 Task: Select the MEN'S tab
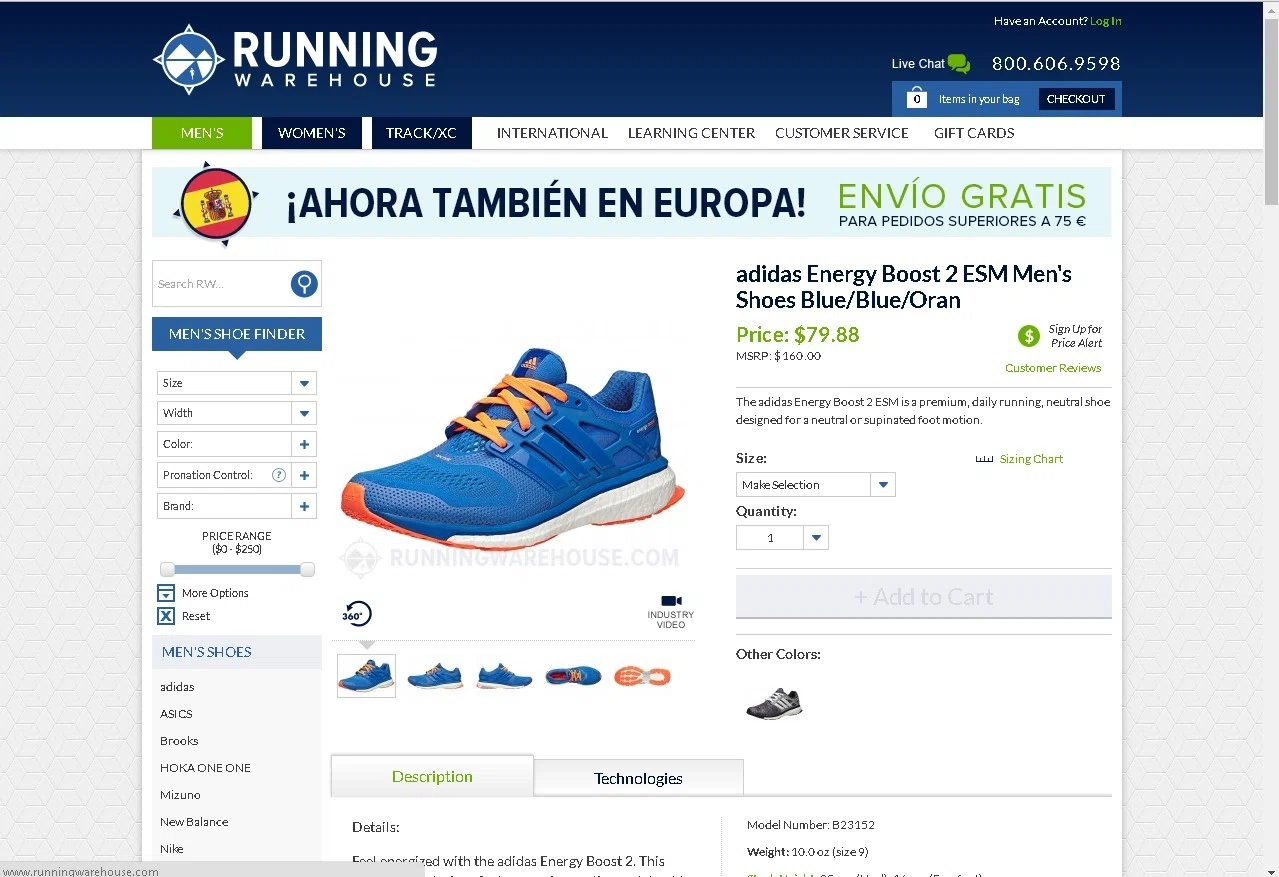(x=202, y=133)
